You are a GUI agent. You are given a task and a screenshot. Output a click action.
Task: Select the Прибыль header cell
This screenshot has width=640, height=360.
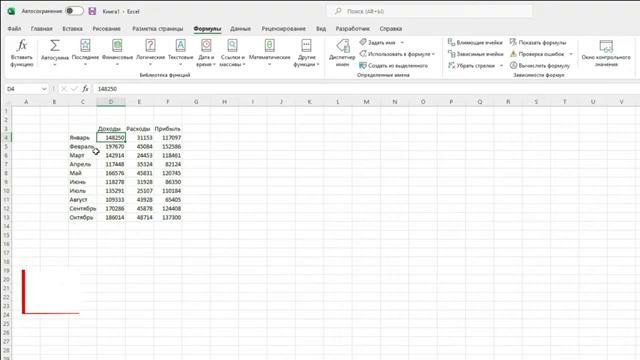(168, 129)
